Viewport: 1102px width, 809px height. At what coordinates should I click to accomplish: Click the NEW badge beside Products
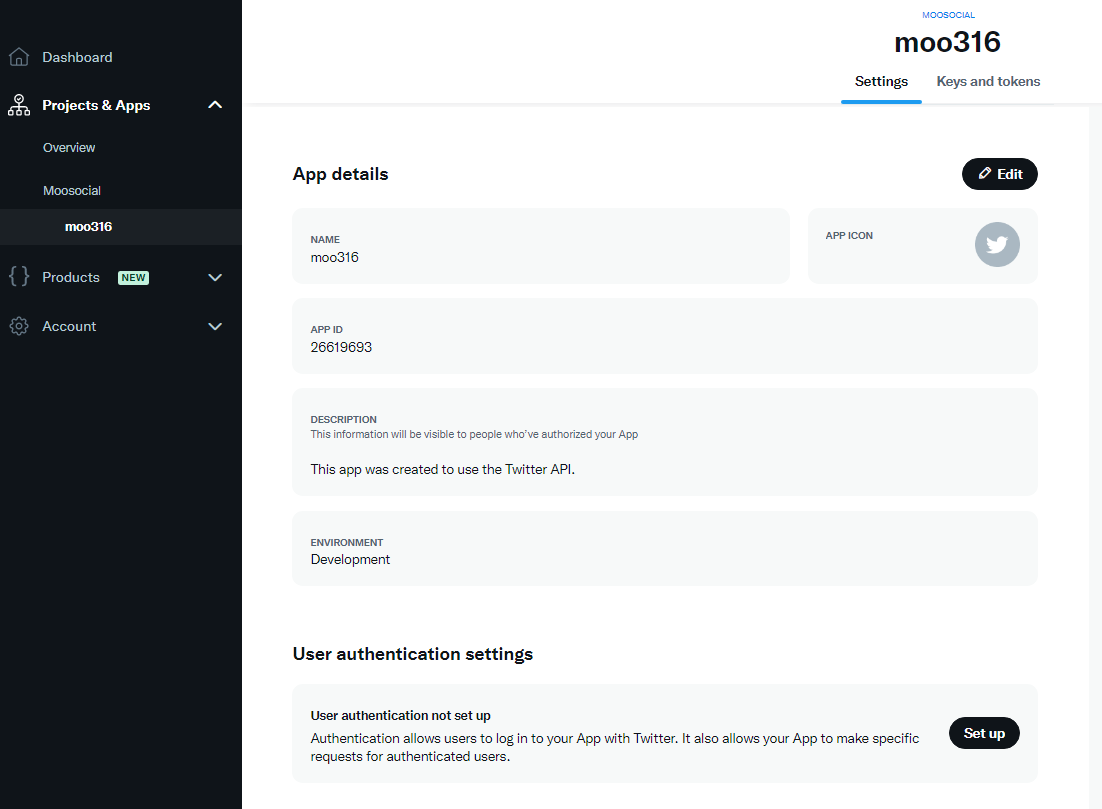pyautogui.click(x=134, y=278)
